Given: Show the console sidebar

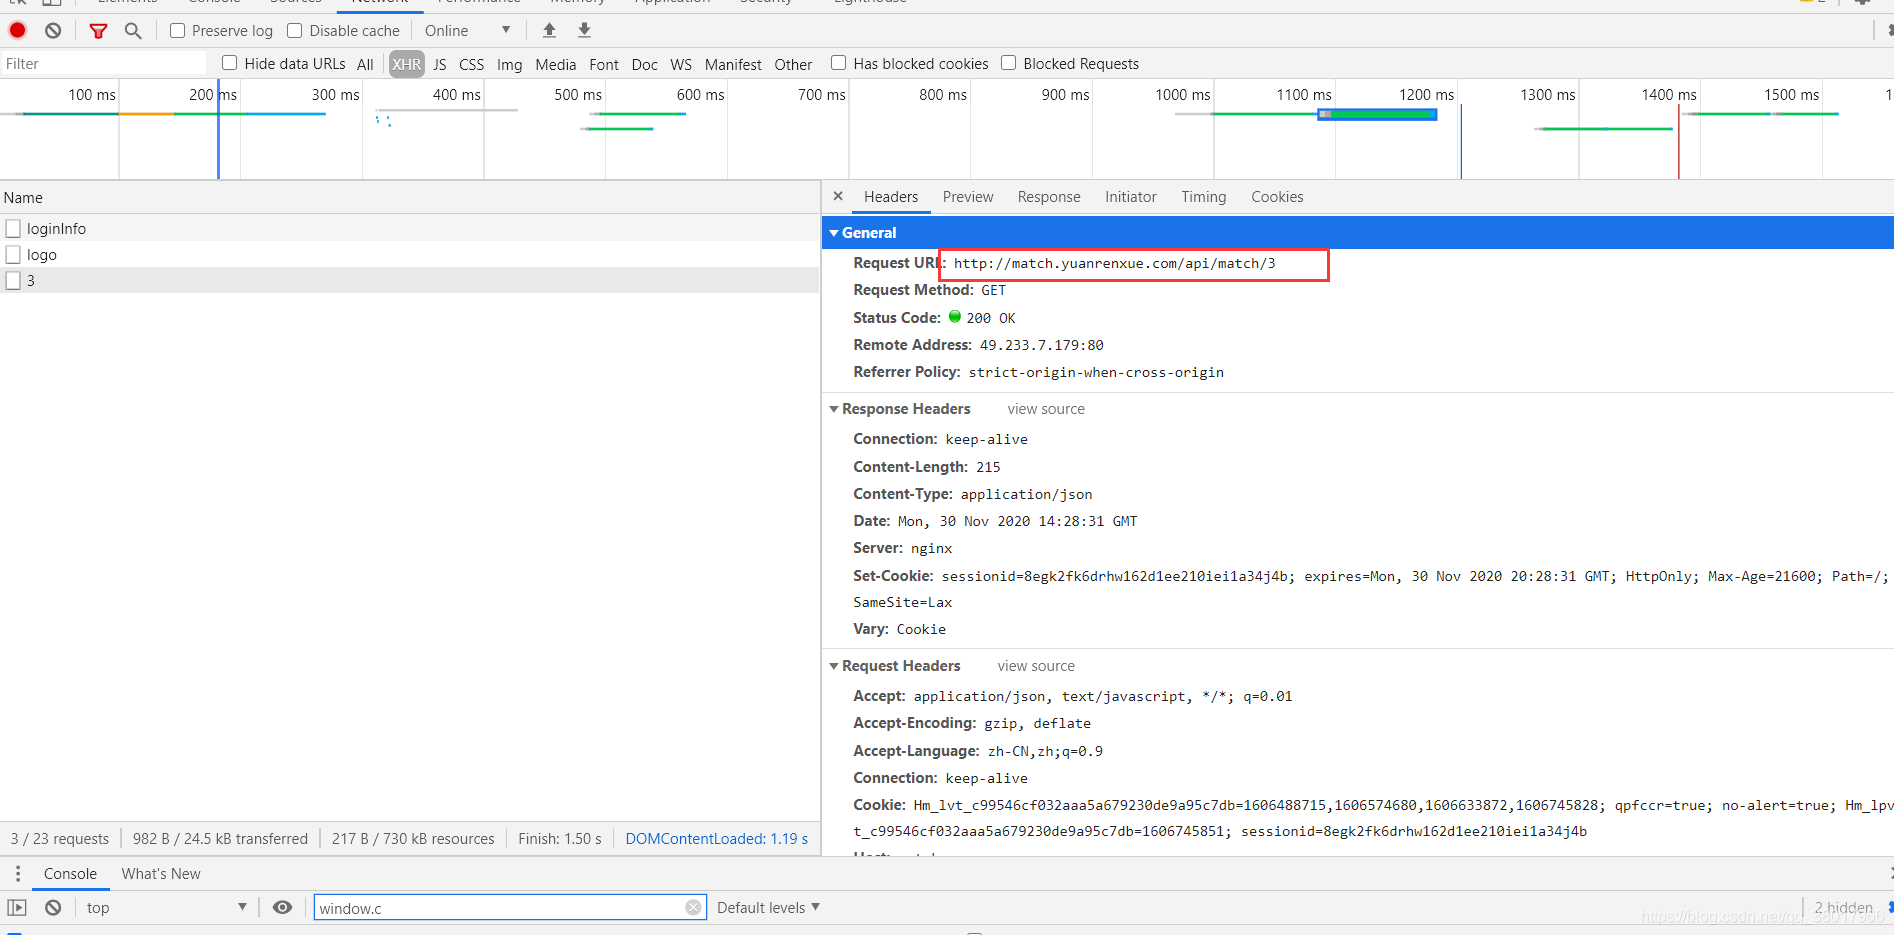Looking at the screenshot, I should [17, 907].
